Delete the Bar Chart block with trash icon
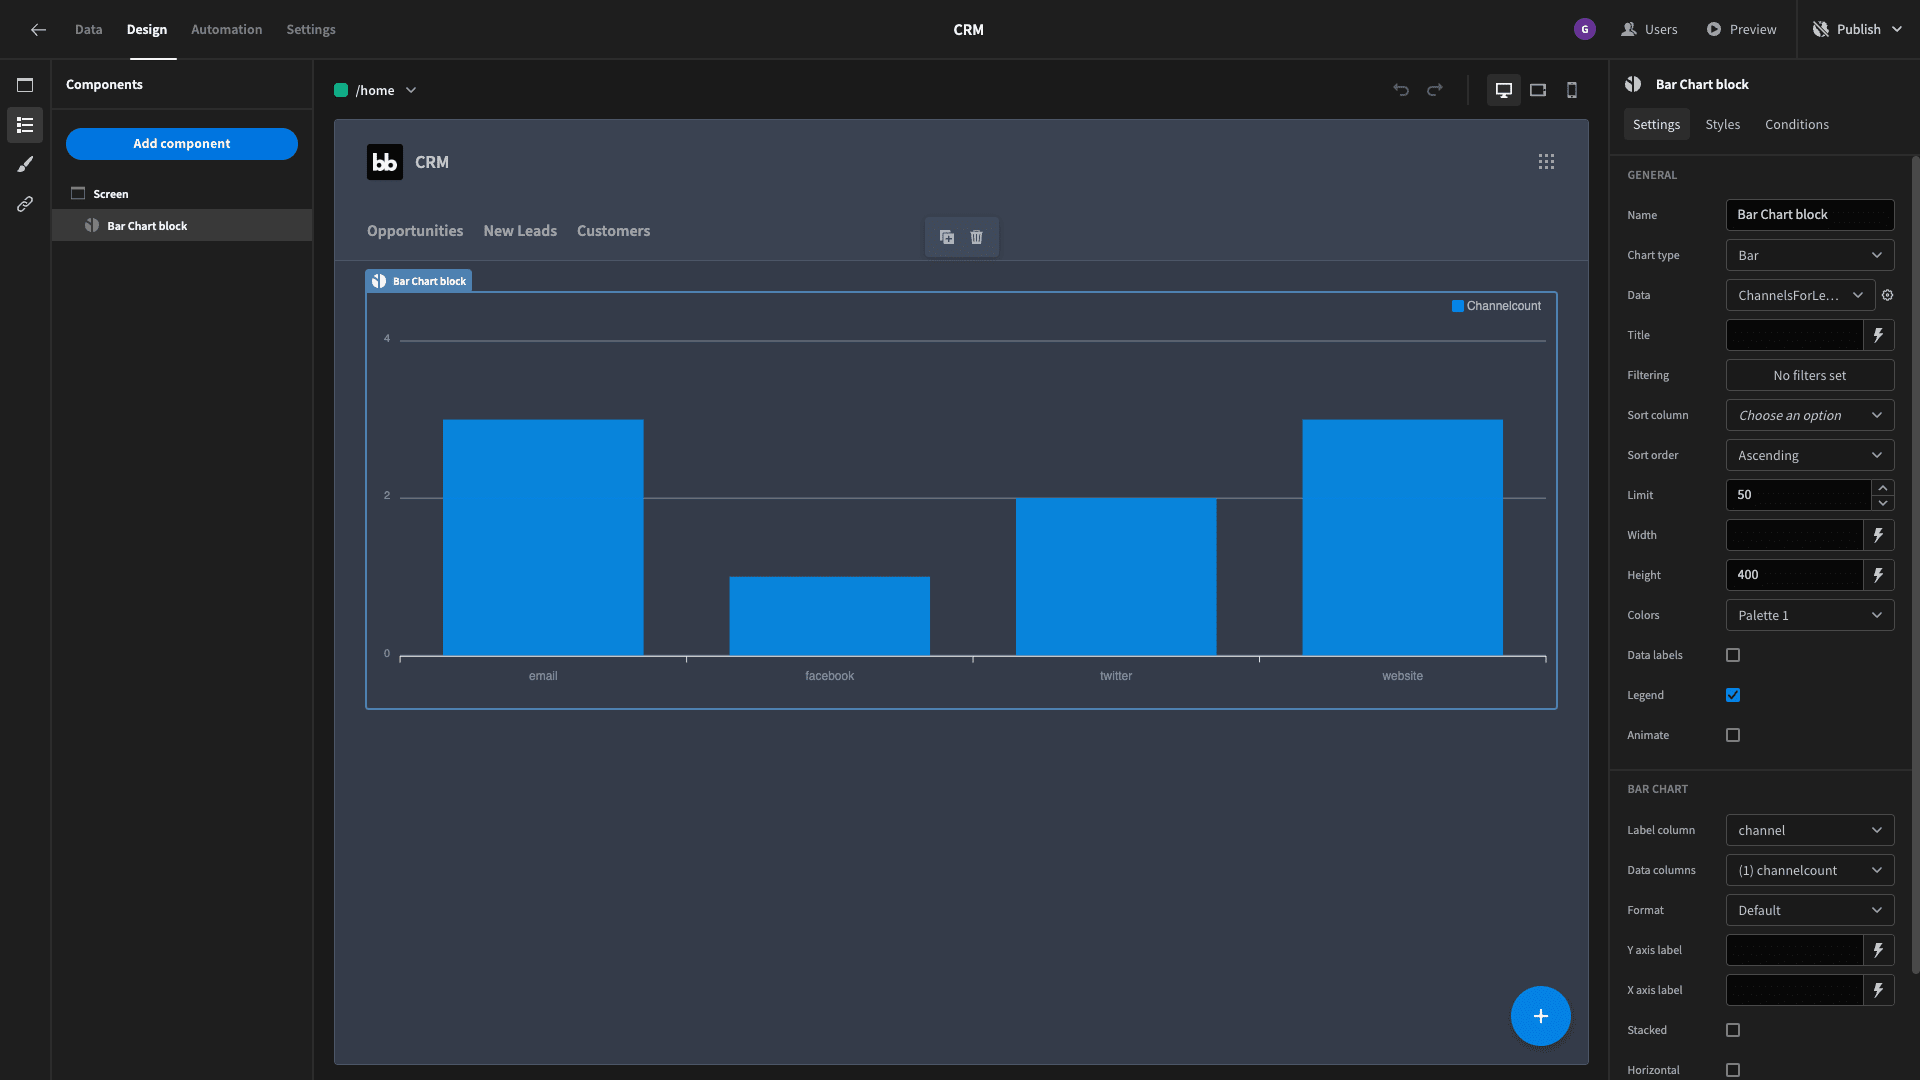 (977, 237)
